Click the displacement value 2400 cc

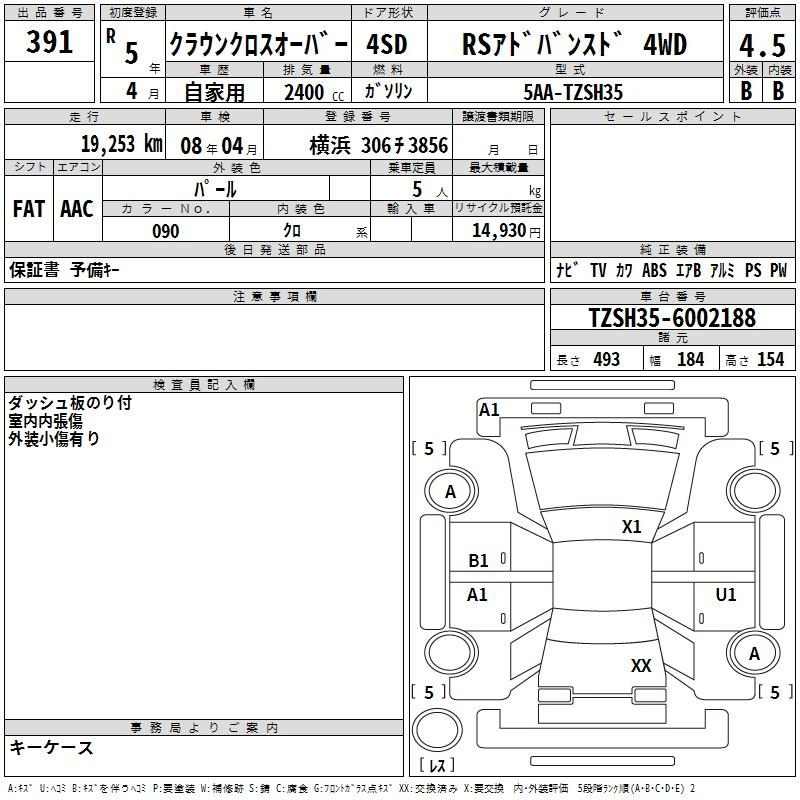[x=314, y=92]
